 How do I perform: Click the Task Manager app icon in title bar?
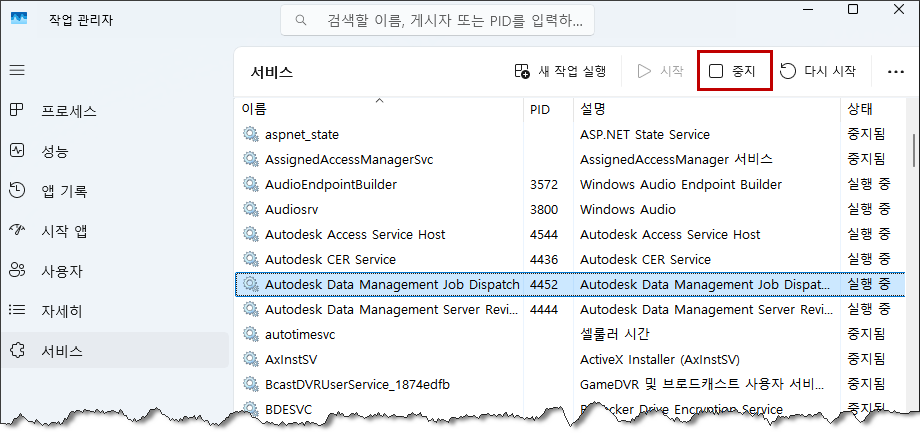click(19, 20)
